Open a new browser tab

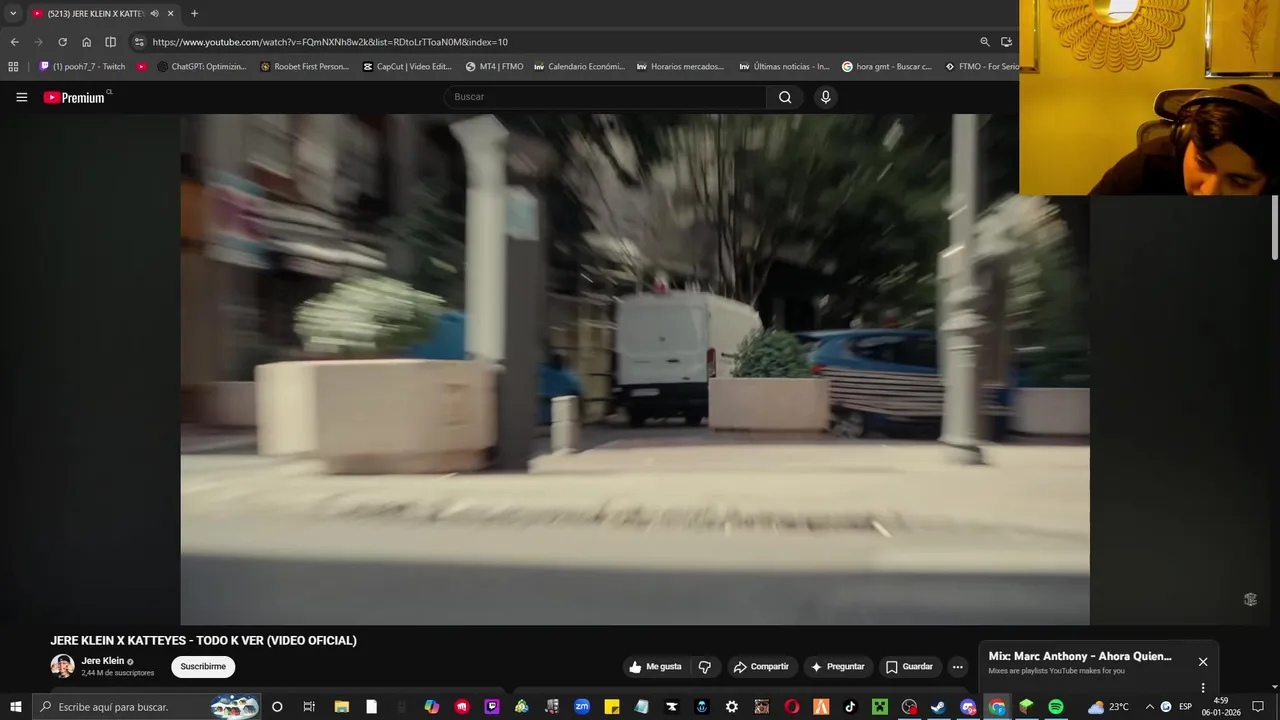click(194, 14)
